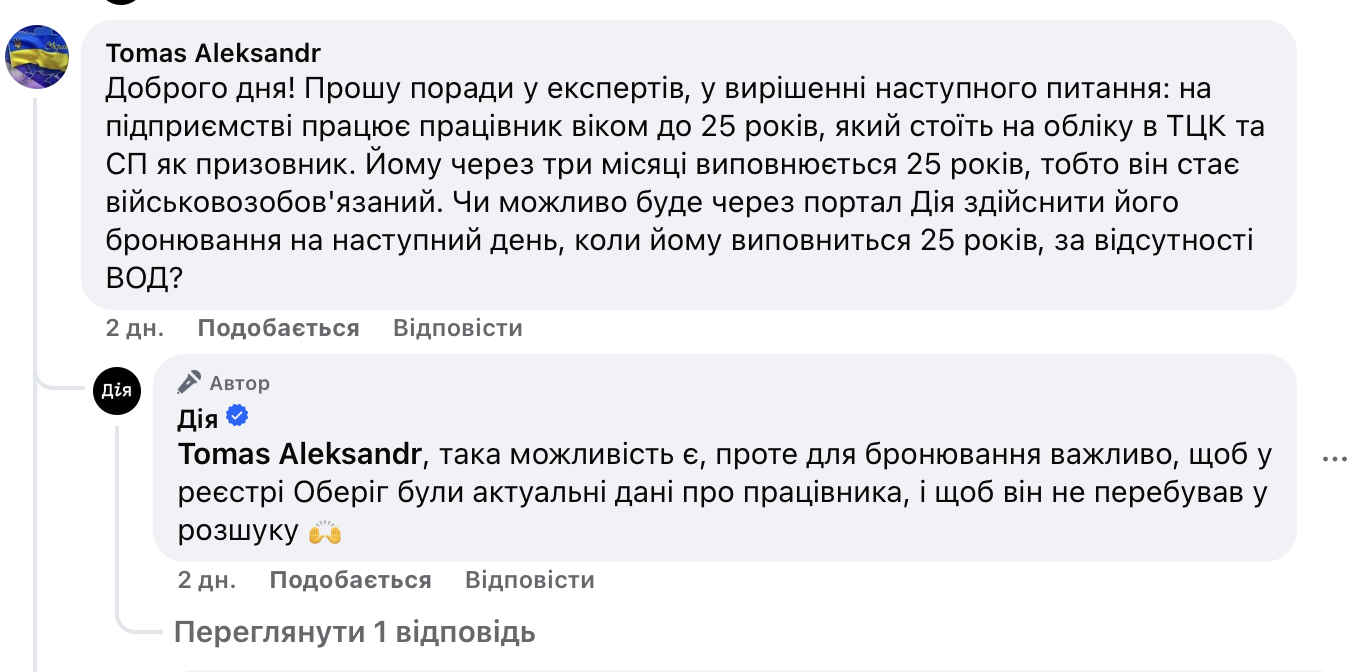Screen dimensions: 1362x672
Task: Reply to Tomas Aleksandr's comment via Відповісти
Action: tap(458, 328)
